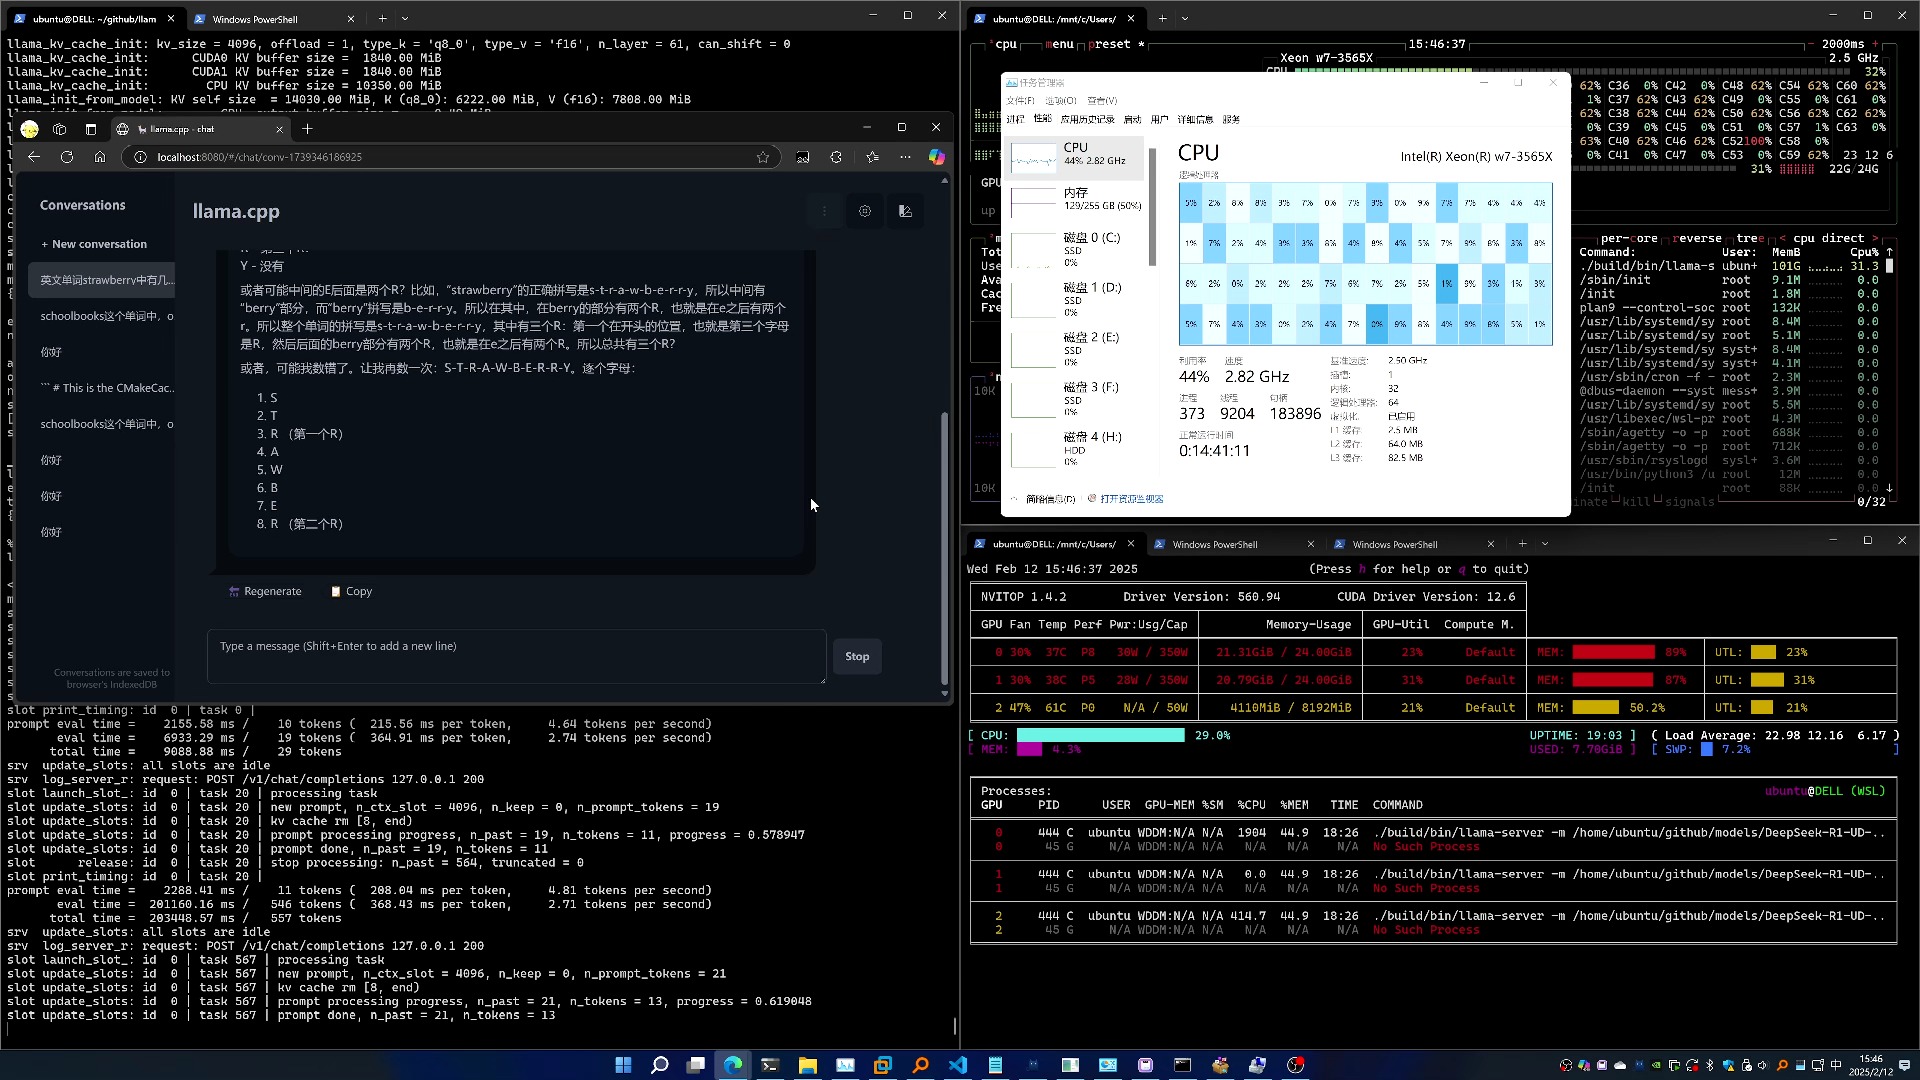Open a new tab in Edge
This screenshot has width=1920, height=1080.
[307, 129]
